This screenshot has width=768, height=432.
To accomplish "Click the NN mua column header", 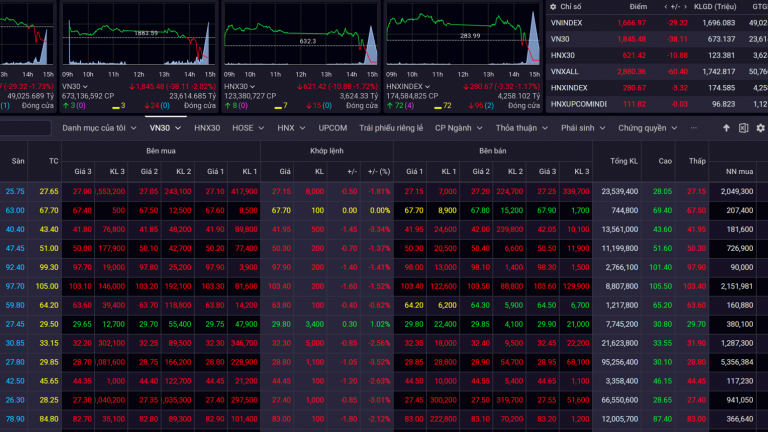I will coord(739,171).
